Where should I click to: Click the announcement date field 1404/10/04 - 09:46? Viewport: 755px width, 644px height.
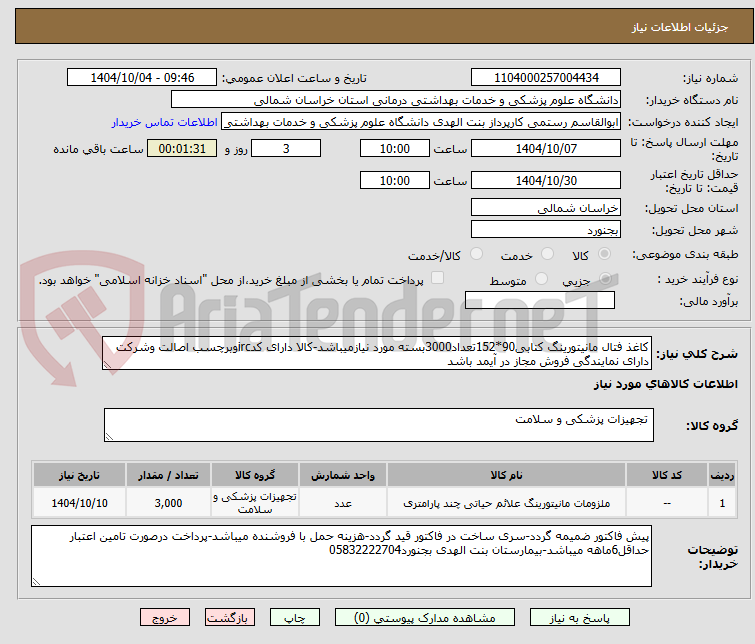tap(142, 77)
